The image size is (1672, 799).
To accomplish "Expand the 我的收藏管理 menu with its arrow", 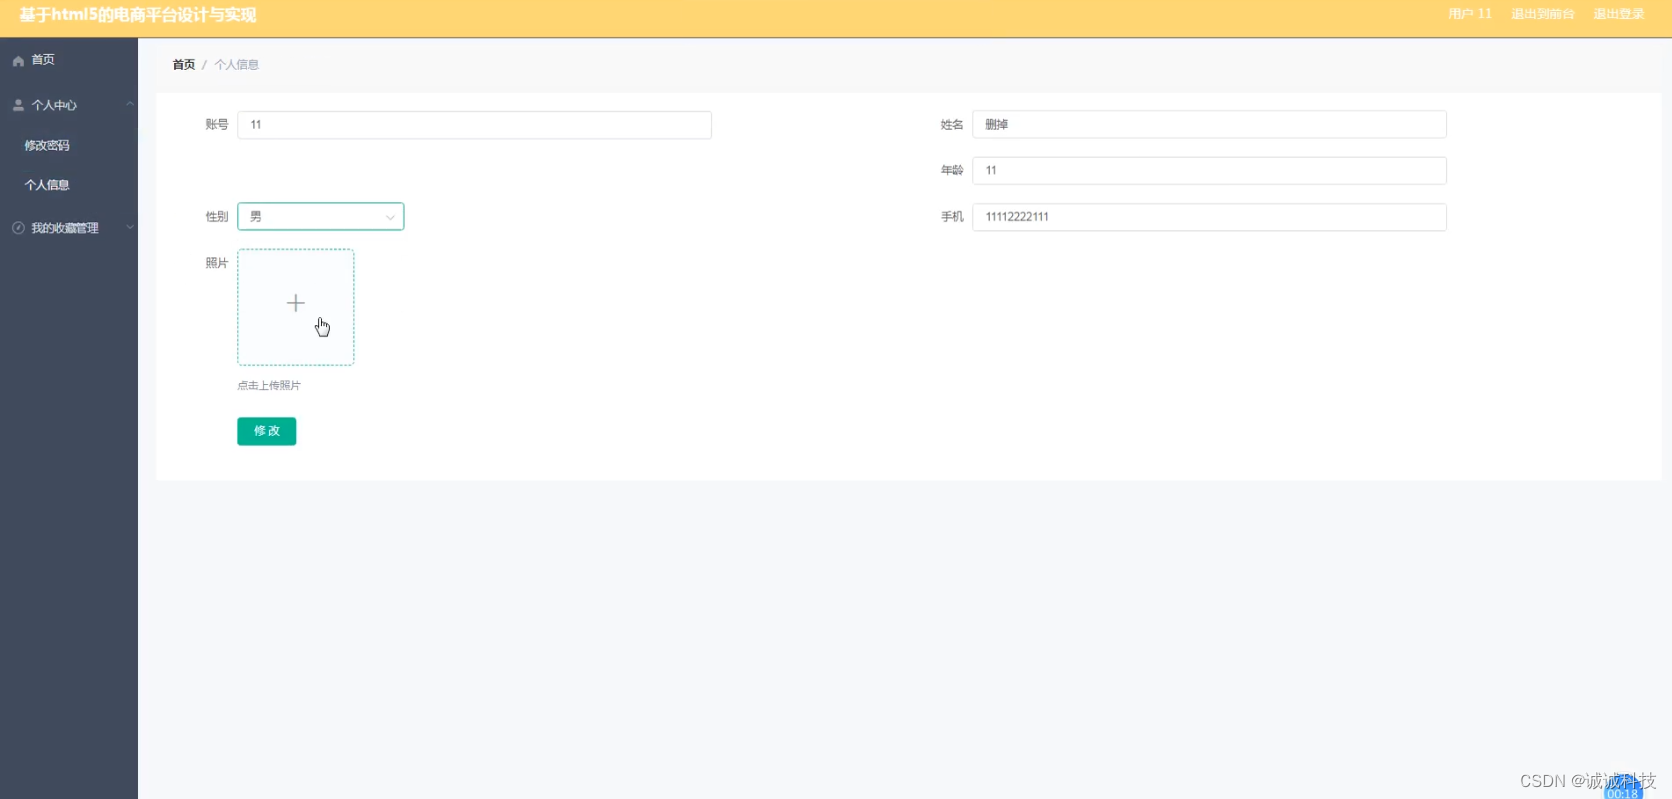I will pyautogui.click(x=130, y=227).
